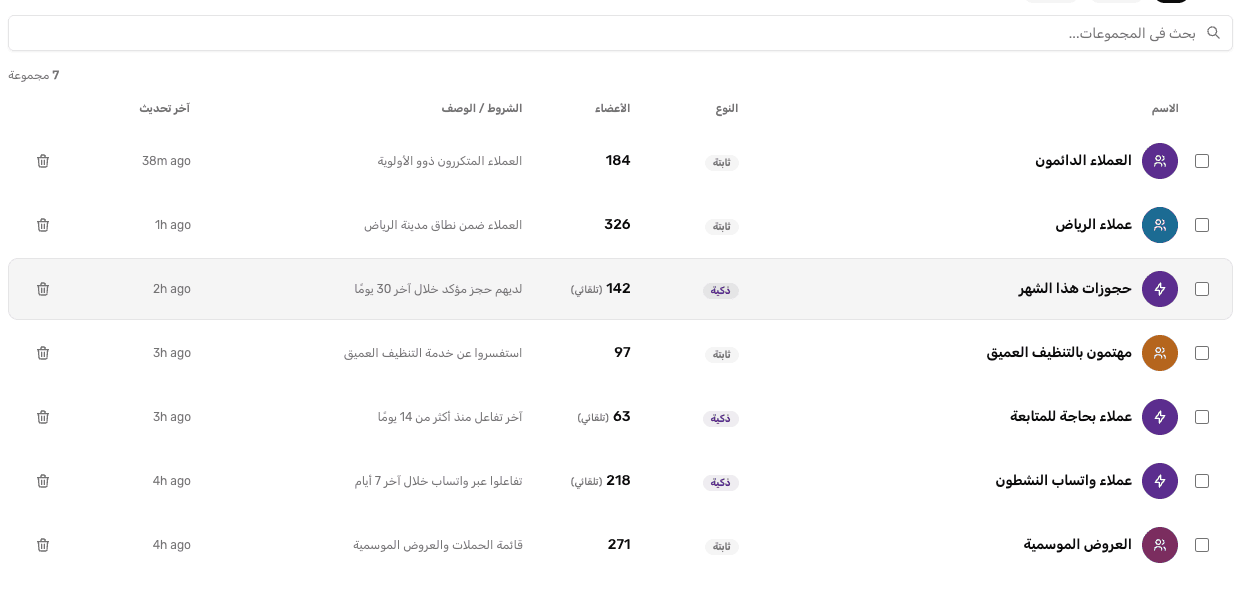Focus the بحث في المجموعات search field
Viewport: 1244px width, 601px height.
click(620, 33)
